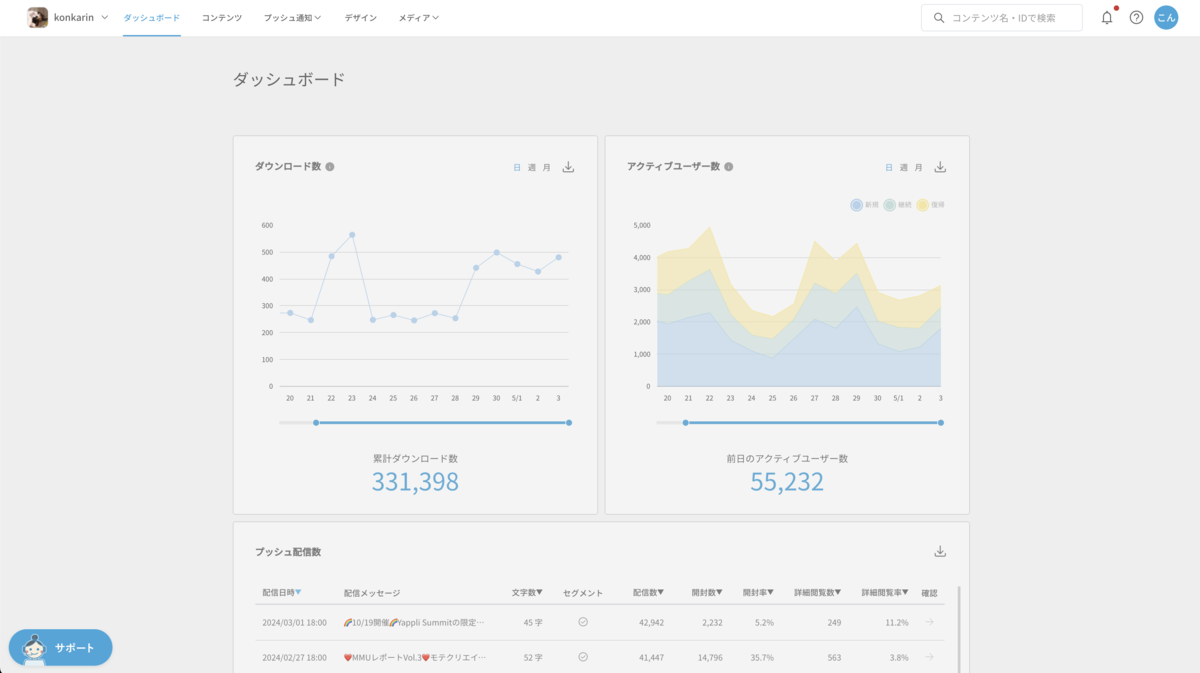Click right handle of active users range slider

(x=941, y=423)
